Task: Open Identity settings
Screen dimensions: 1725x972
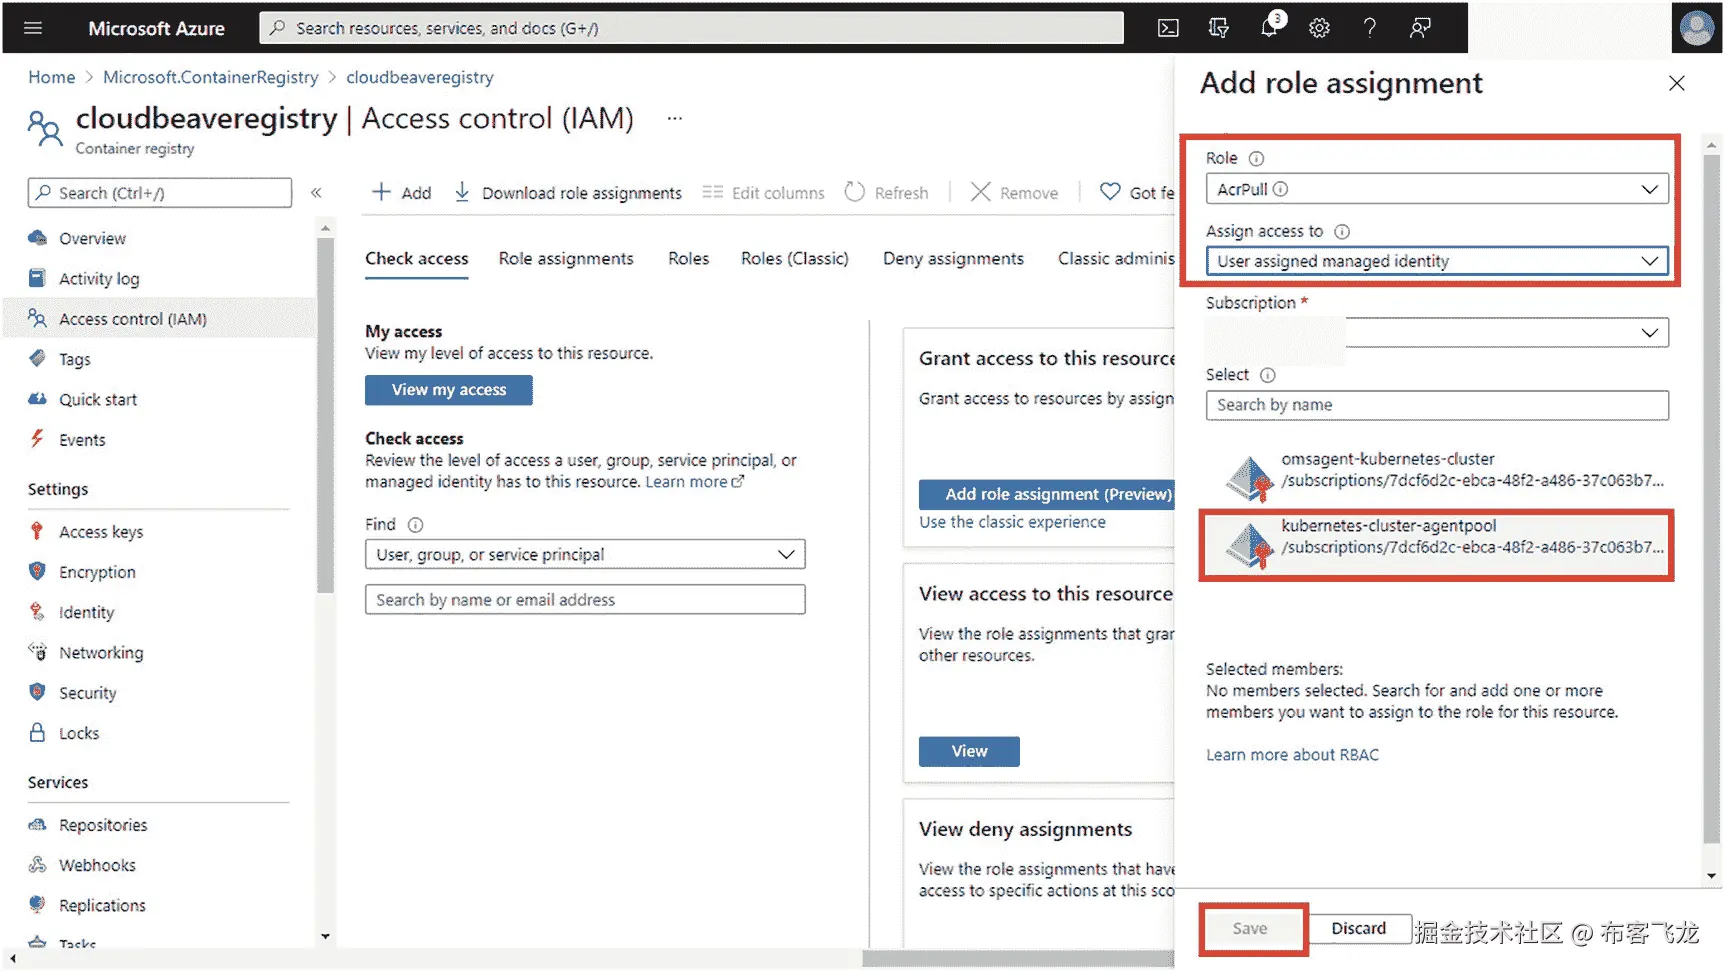Action: point(86,612)
